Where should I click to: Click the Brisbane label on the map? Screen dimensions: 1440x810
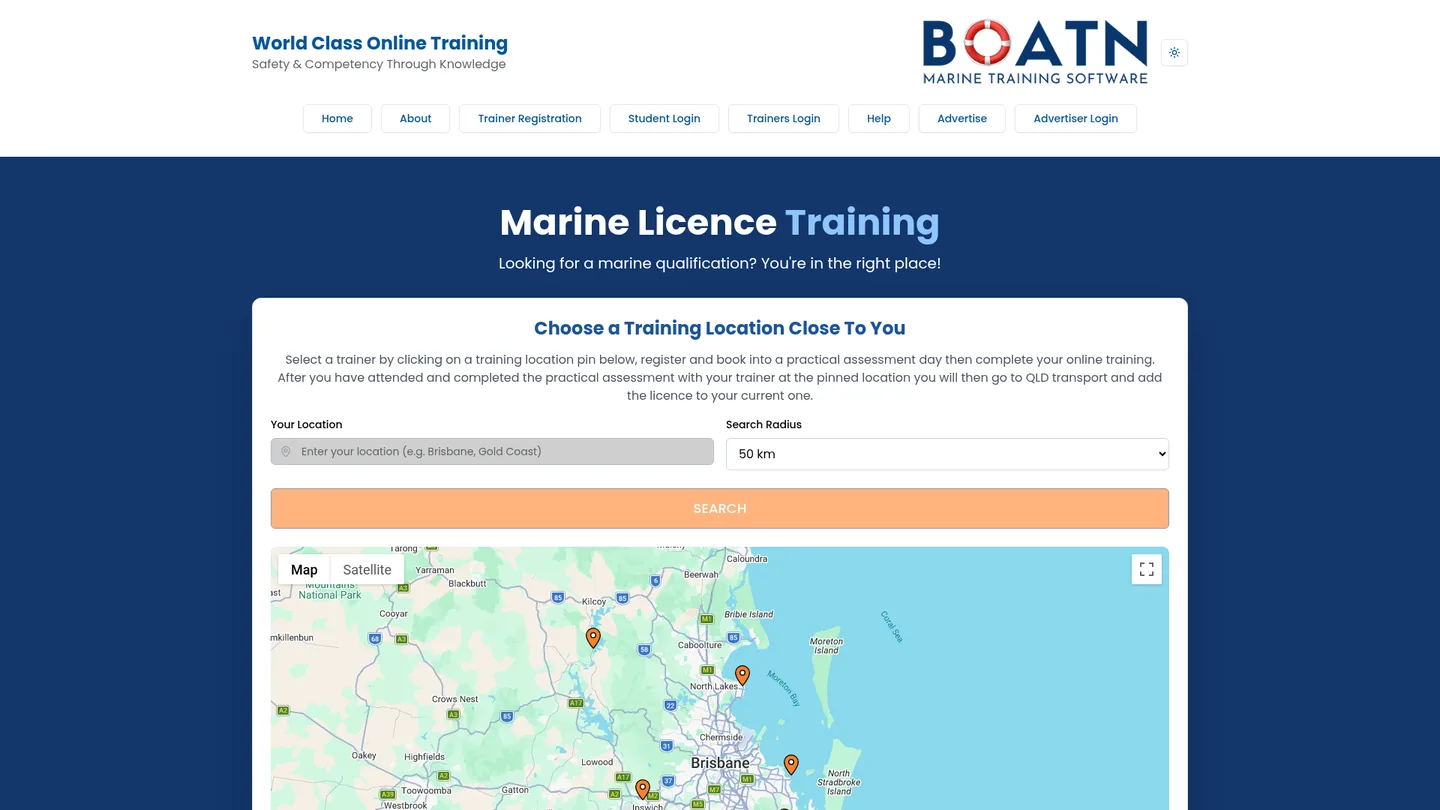(720, 763)
